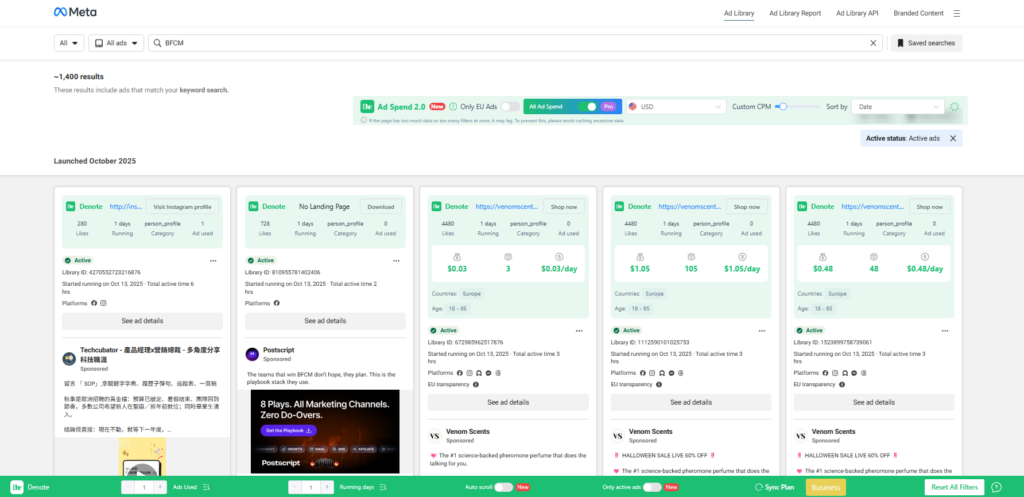
Task: Click the info icon next to Only EU Ads
Action: coord(451,106)
